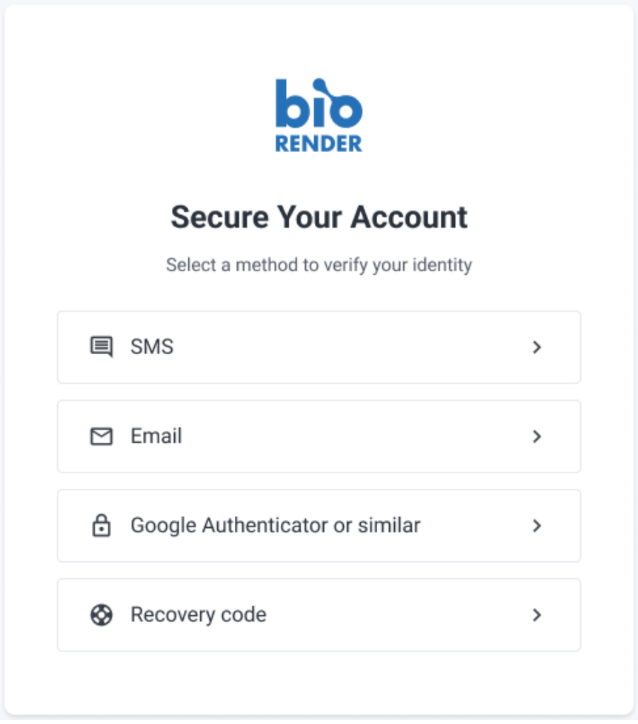Viewport: 638px width, 724px height.
Task: Click the BioRender 'bio' logo mark
Action: [x=318, y=104]
